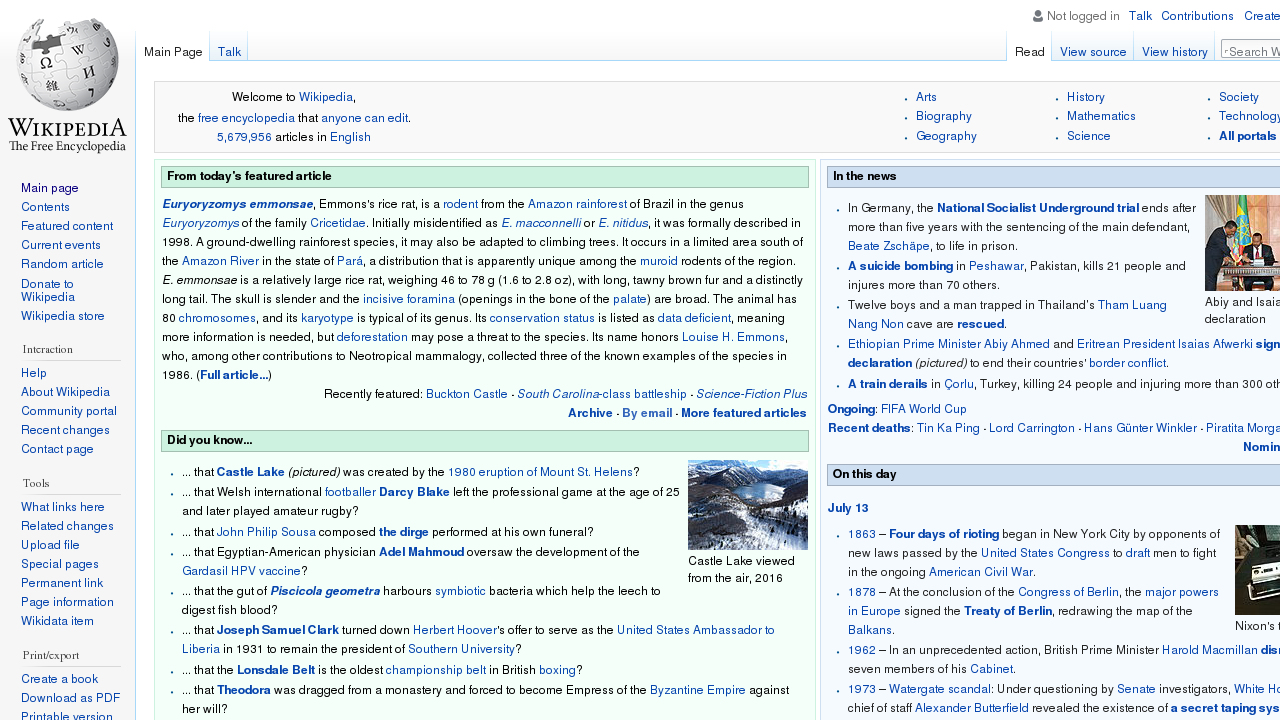Open the Mathematics portal link
The image size is (1280, 720).
pyautogui.click(x=1101, y=116)
